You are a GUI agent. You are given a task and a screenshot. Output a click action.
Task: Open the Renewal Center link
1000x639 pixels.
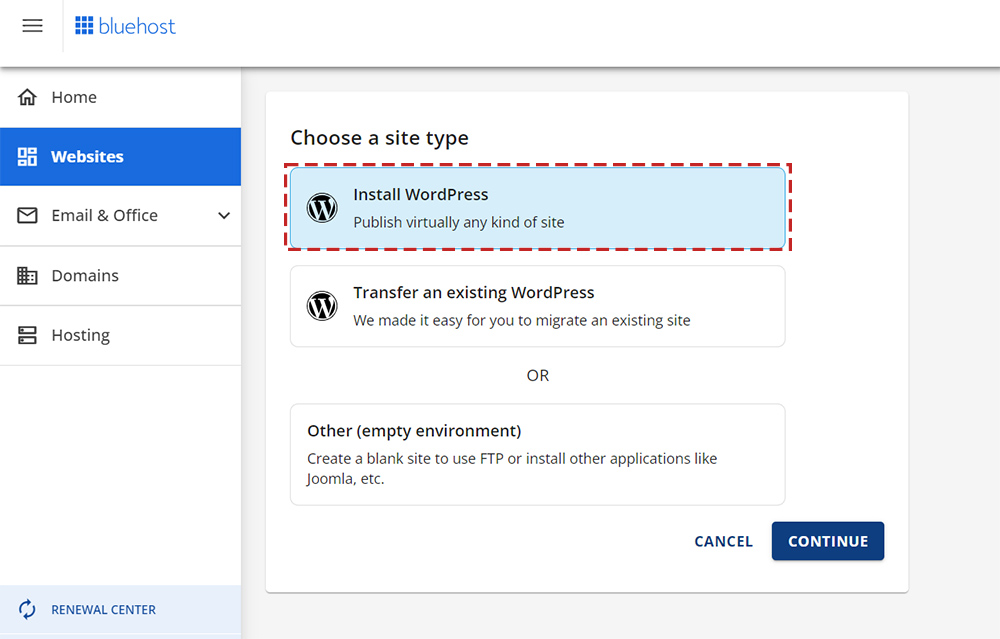121,610
